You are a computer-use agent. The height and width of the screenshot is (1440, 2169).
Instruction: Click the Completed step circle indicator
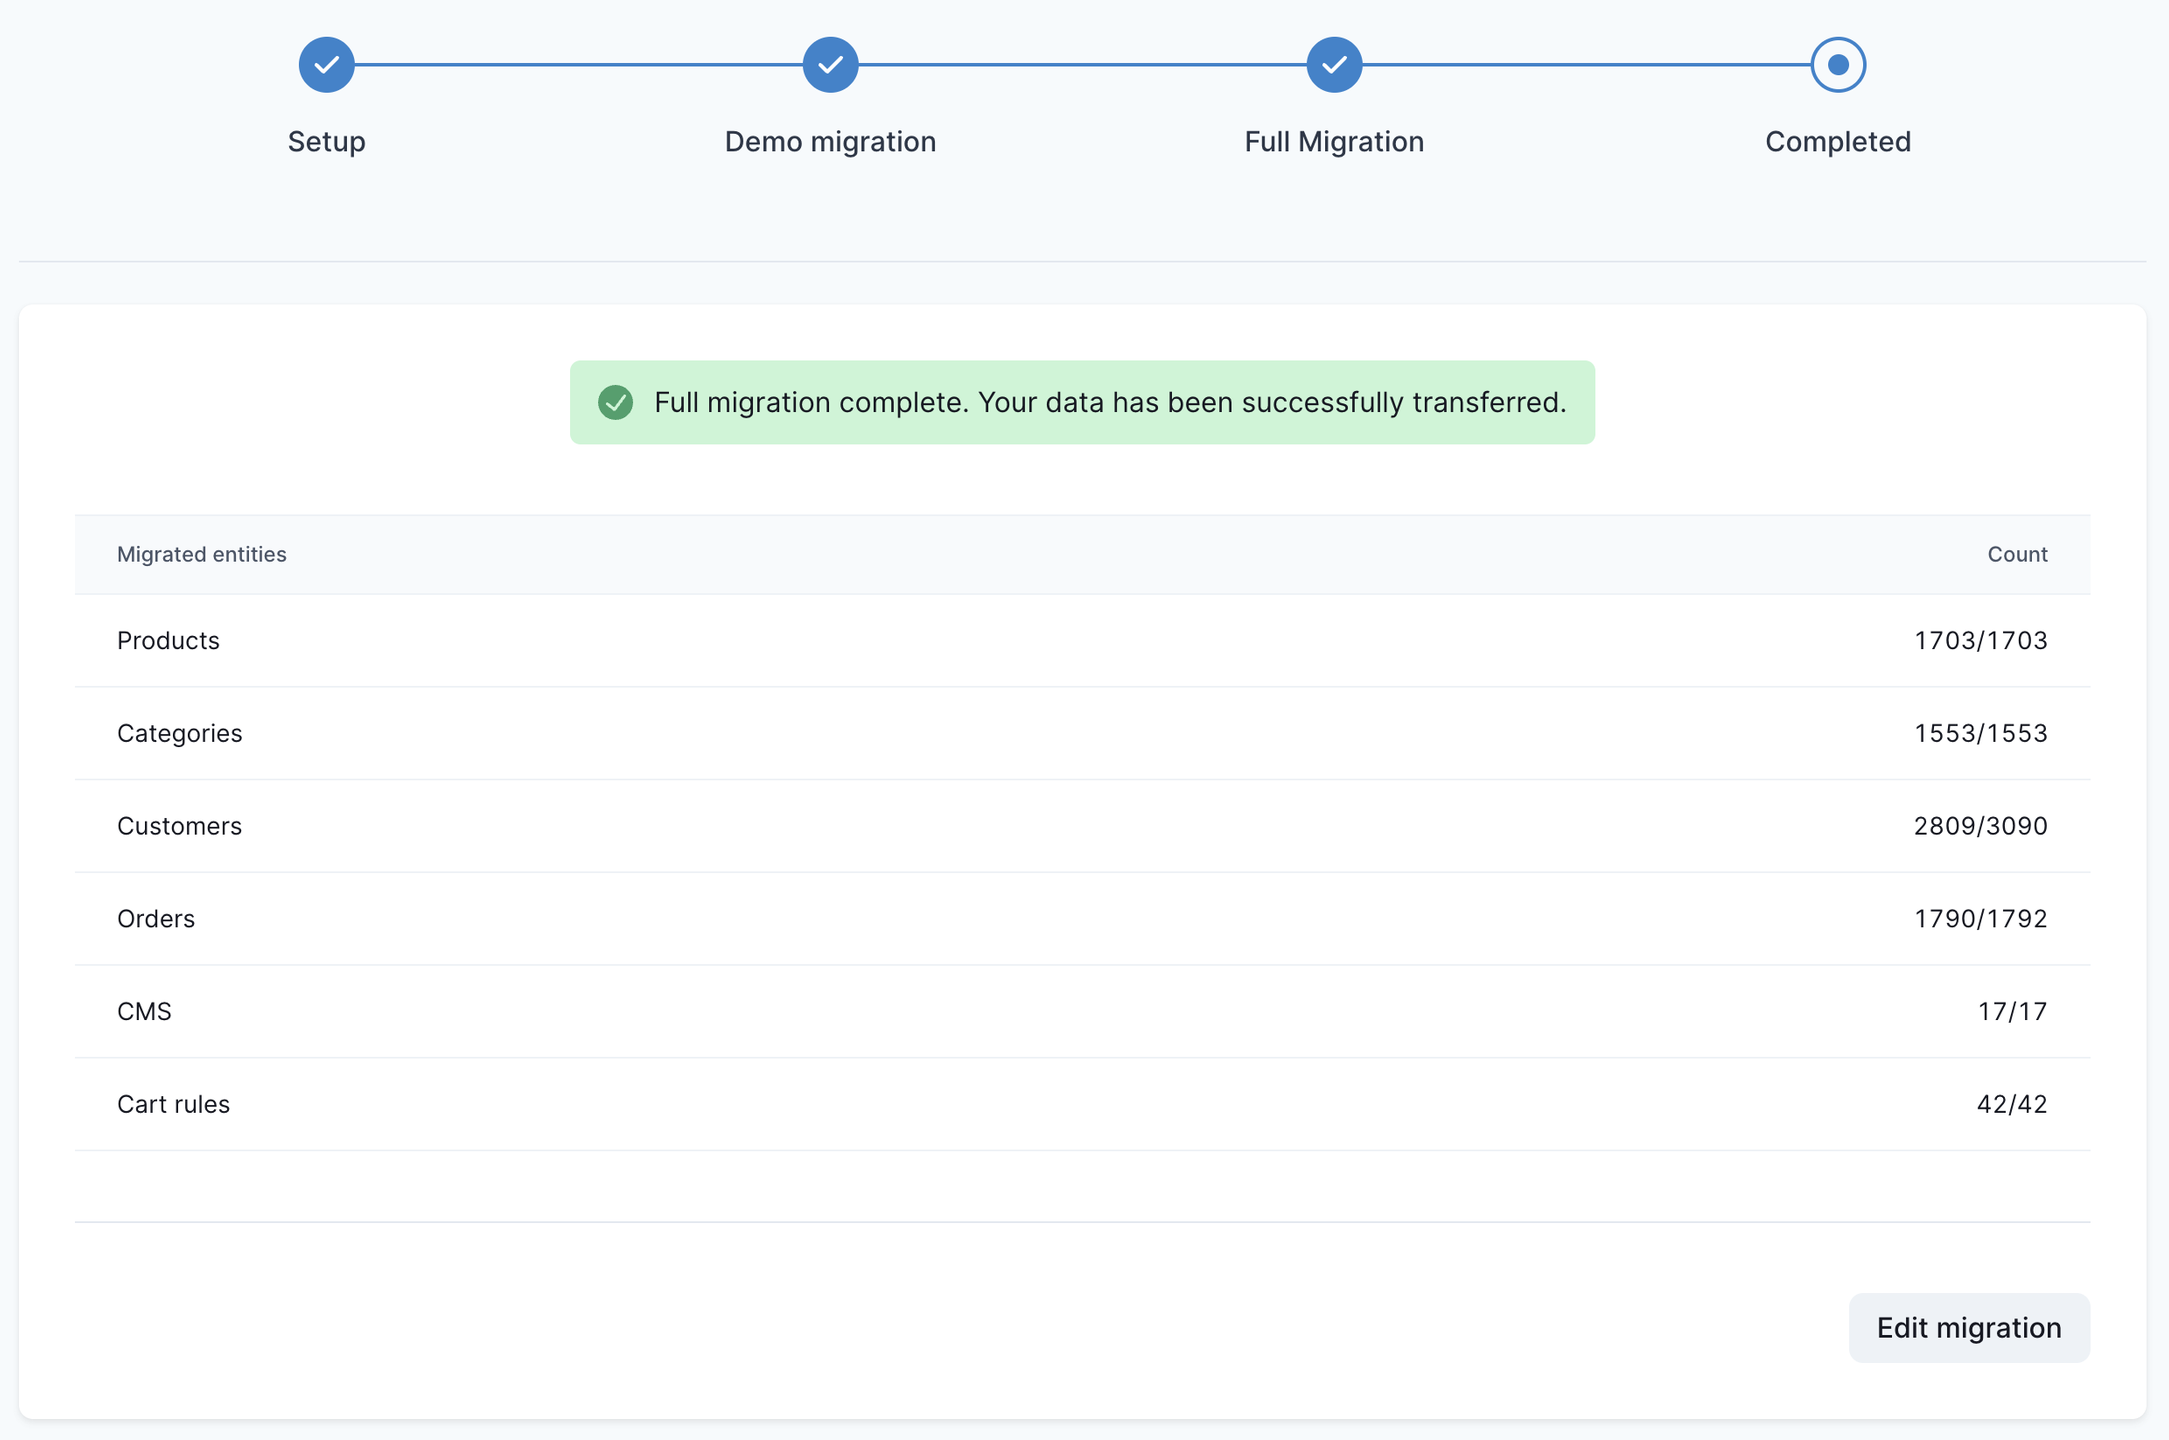pyautogui.click(x=1837, y=65)
